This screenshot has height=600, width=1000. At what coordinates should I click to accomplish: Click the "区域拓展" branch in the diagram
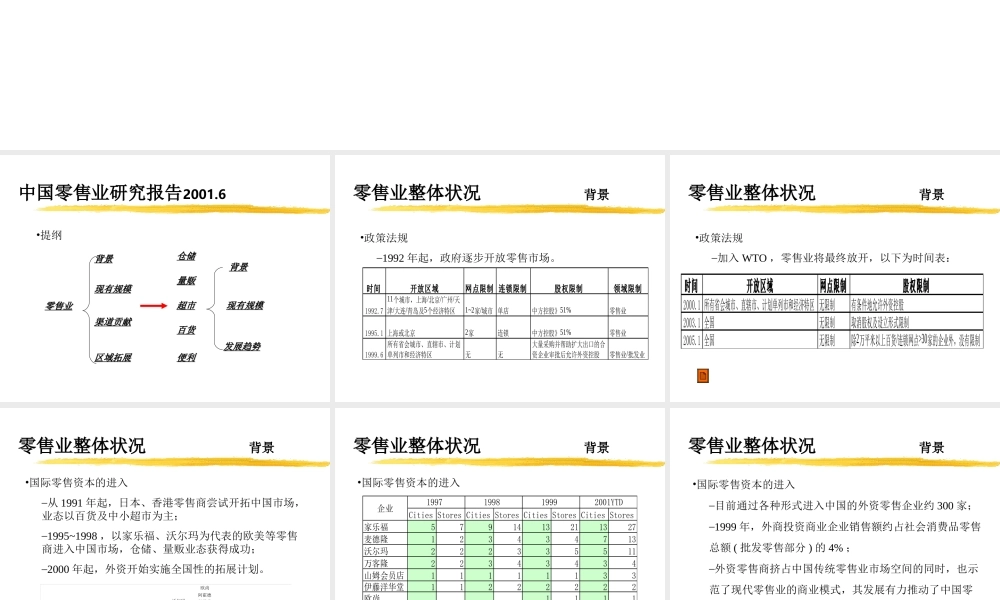114,359
